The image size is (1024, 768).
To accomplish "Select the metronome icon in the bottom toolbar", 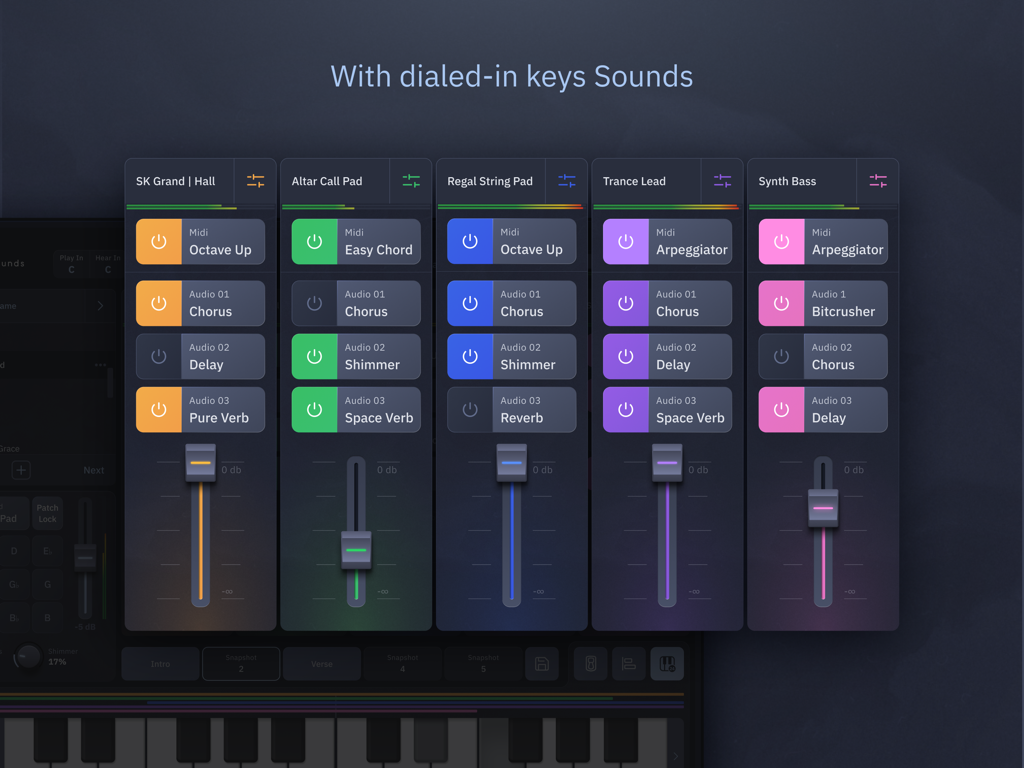I will [590, 663].
